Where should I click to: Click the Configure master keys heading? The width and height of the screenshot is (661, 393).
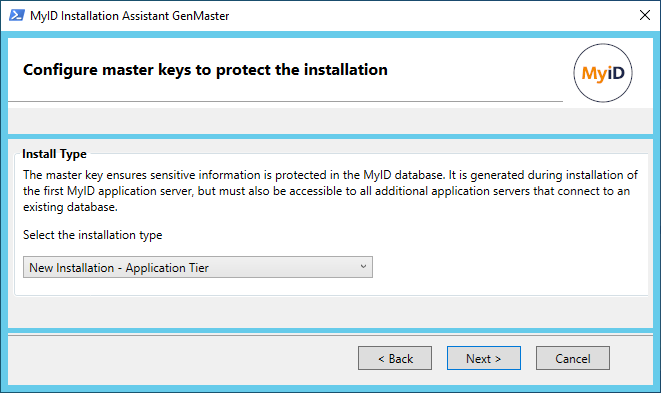point(205,70)
